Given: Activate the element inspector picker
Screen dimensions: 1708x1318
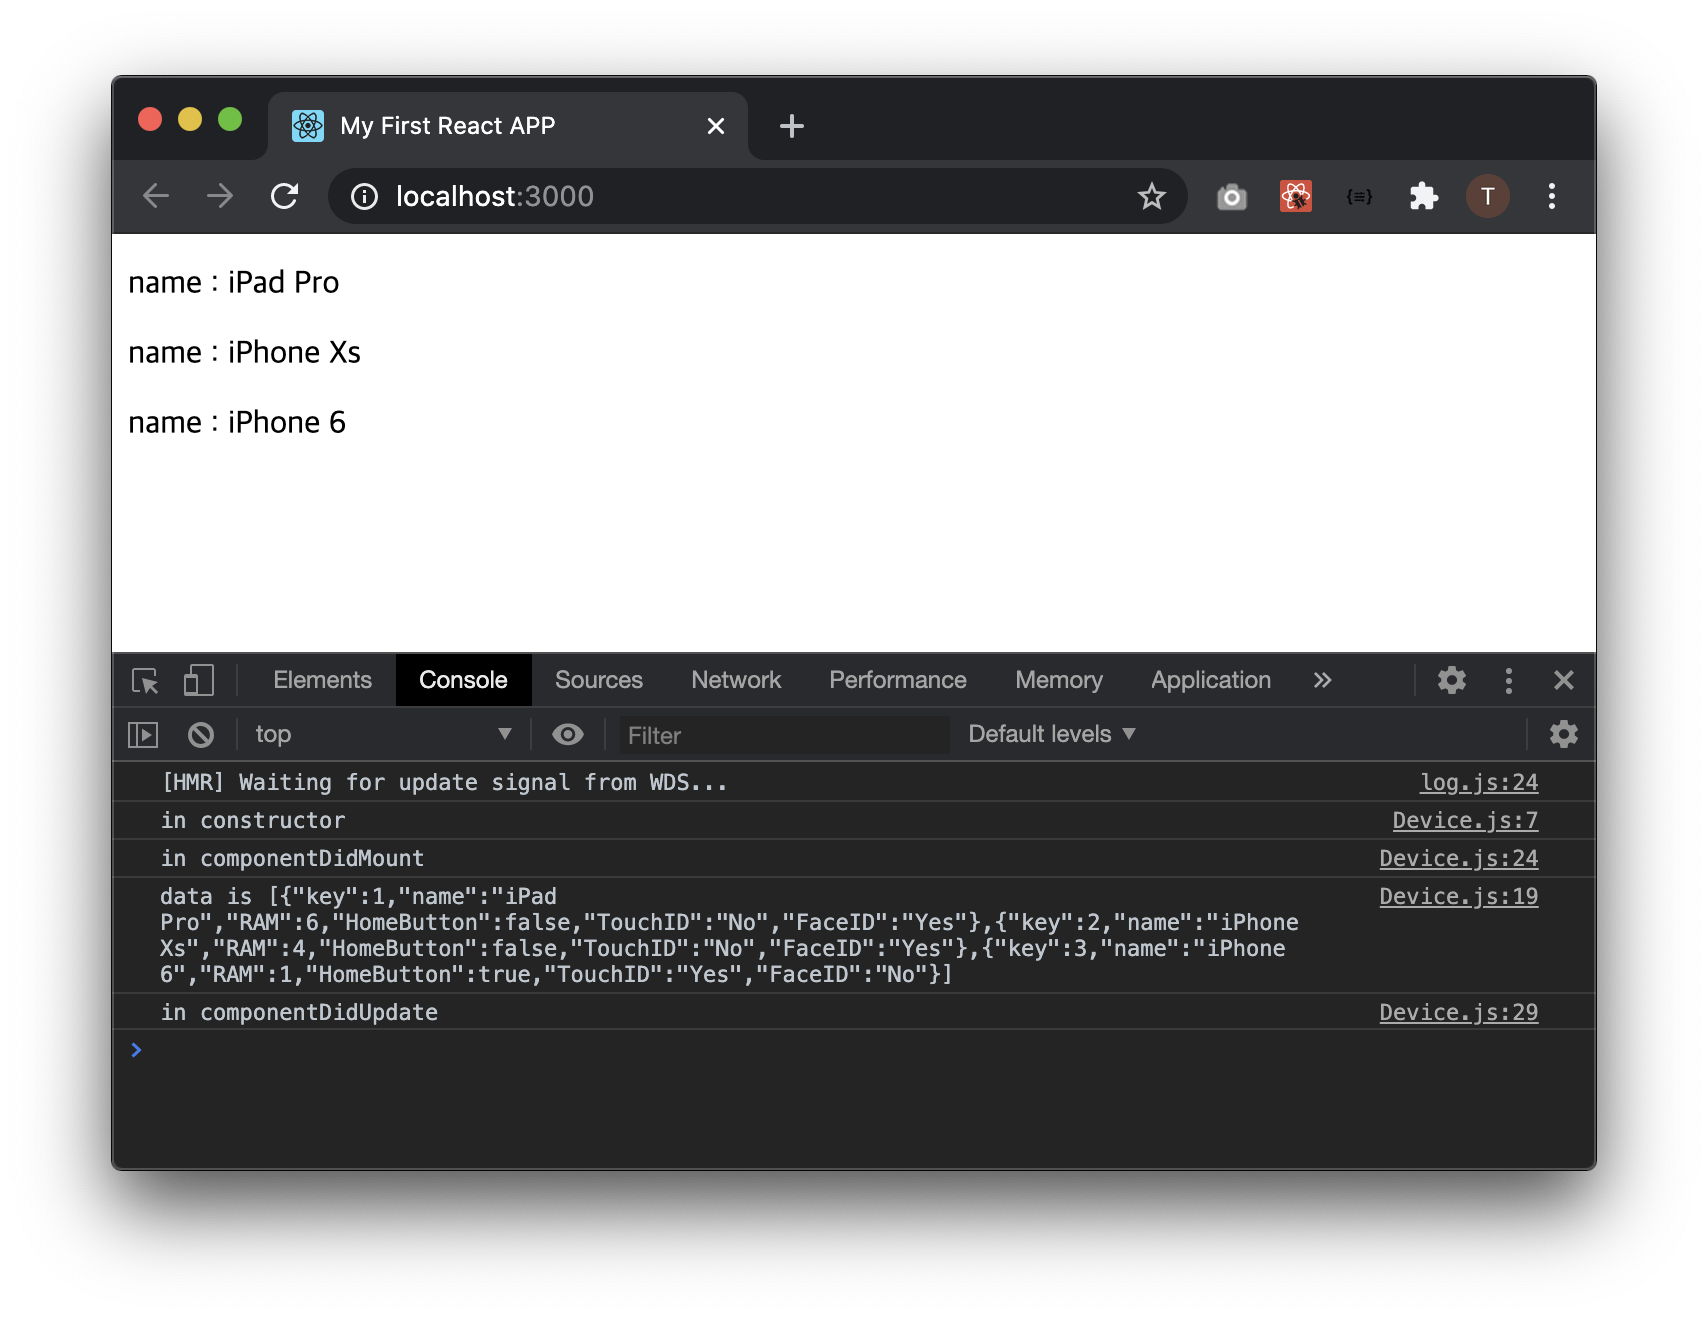Looking at the screenshot, I should pos(146,681).
